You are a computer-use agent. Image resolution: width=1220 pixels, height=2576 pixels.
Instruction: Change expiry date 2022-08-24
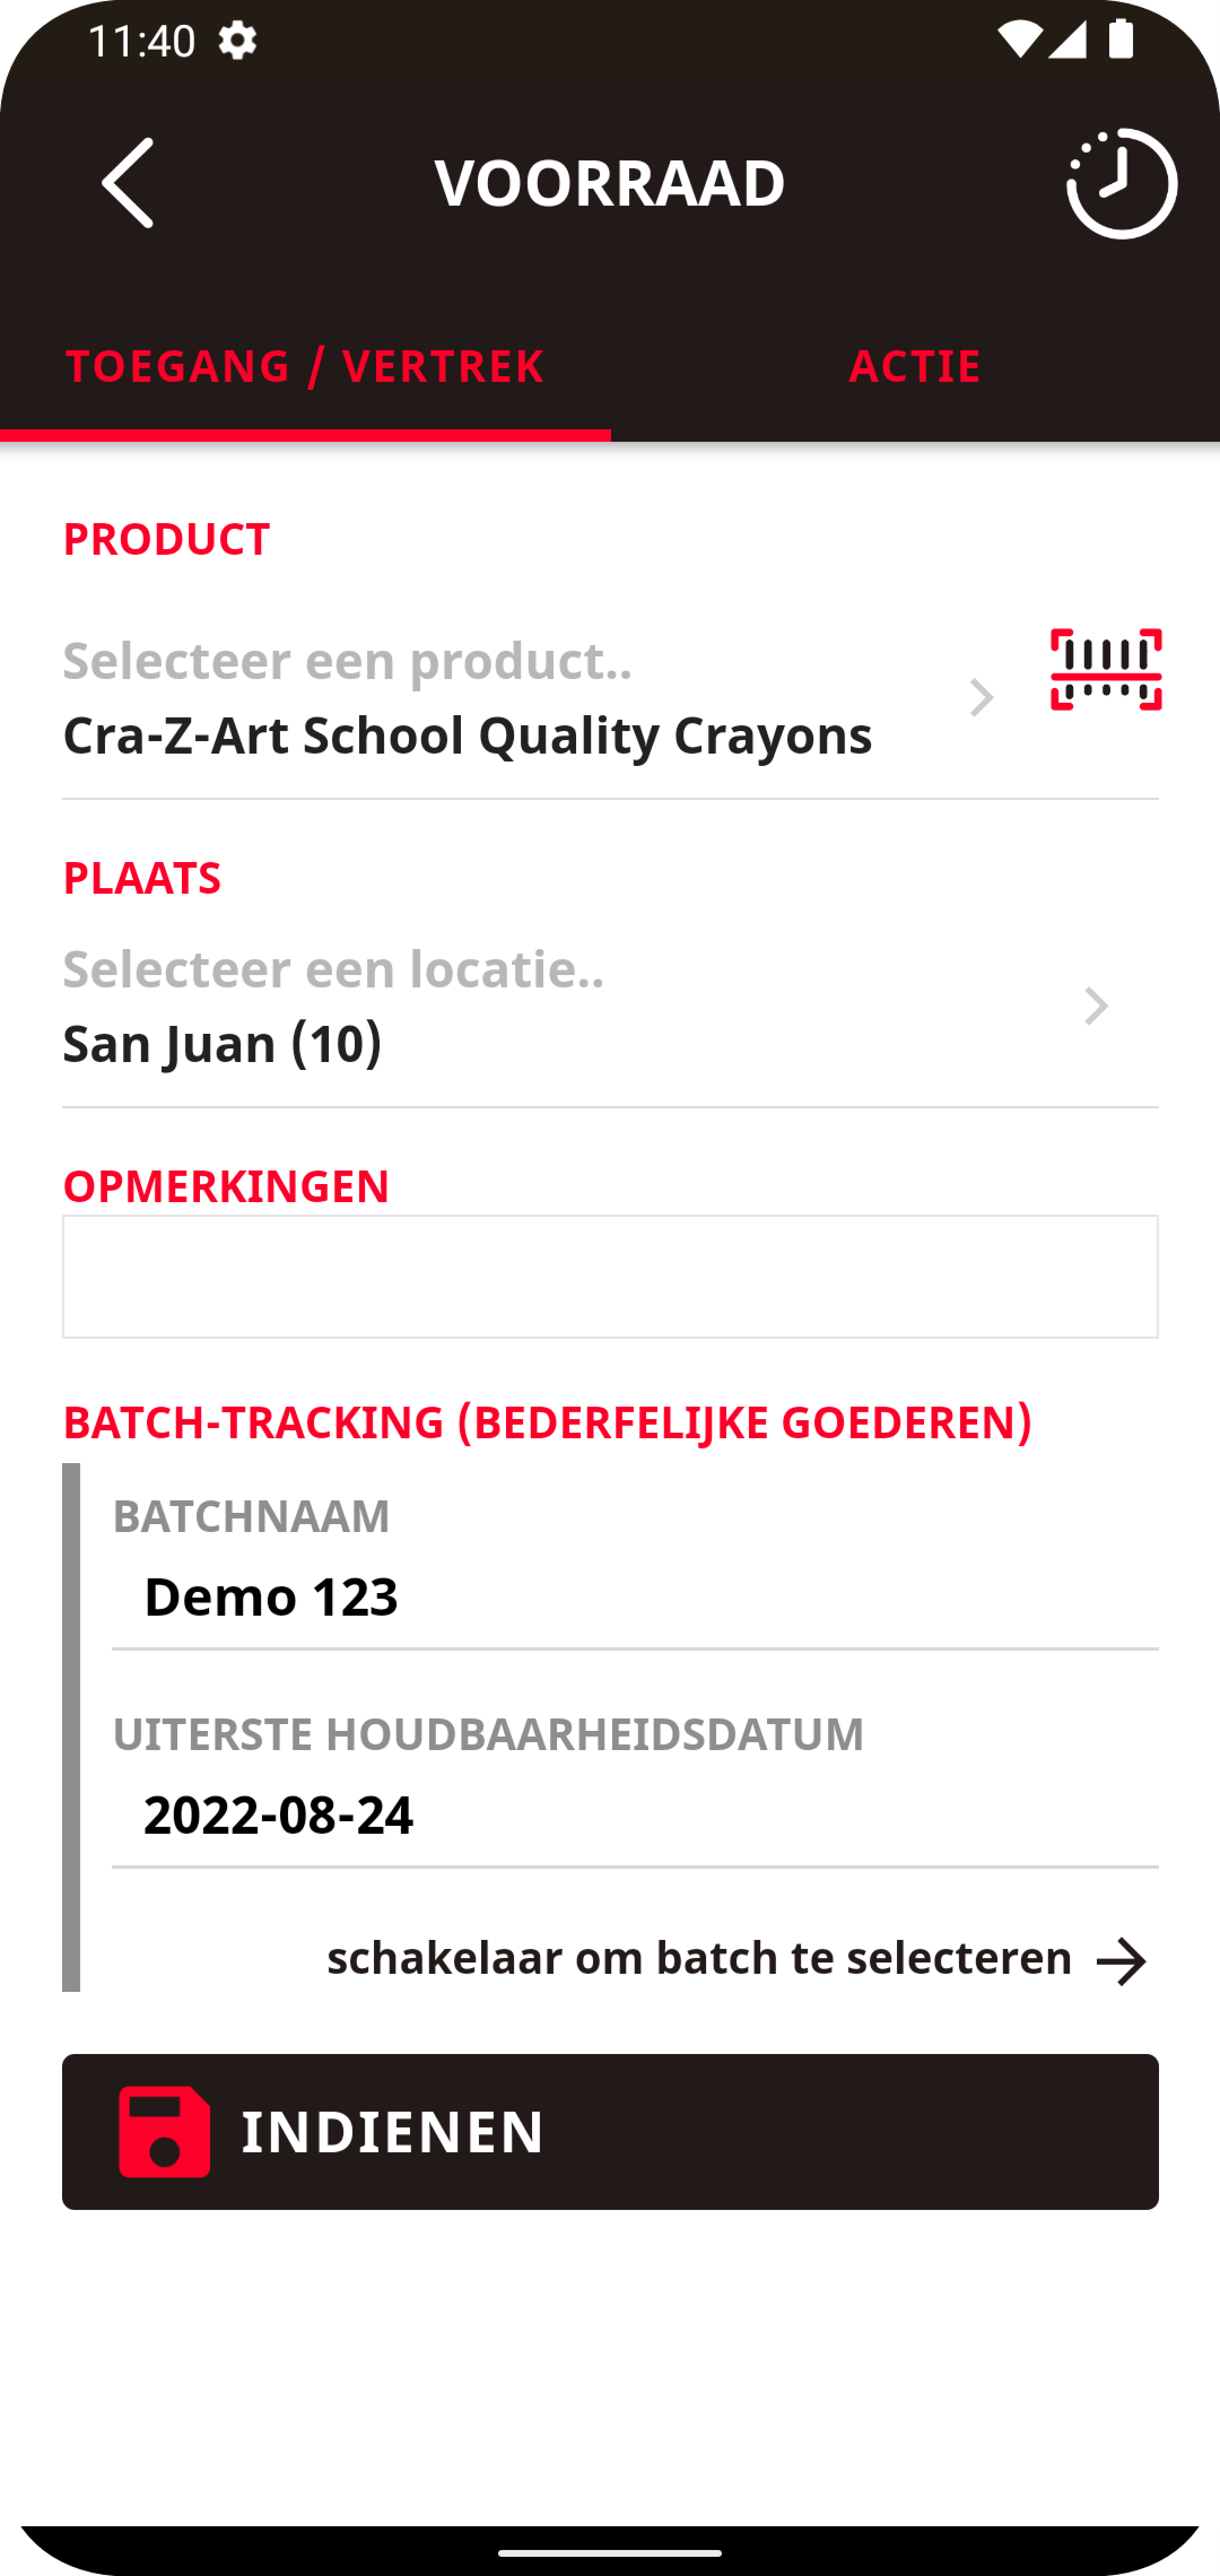click(634, 1814)
